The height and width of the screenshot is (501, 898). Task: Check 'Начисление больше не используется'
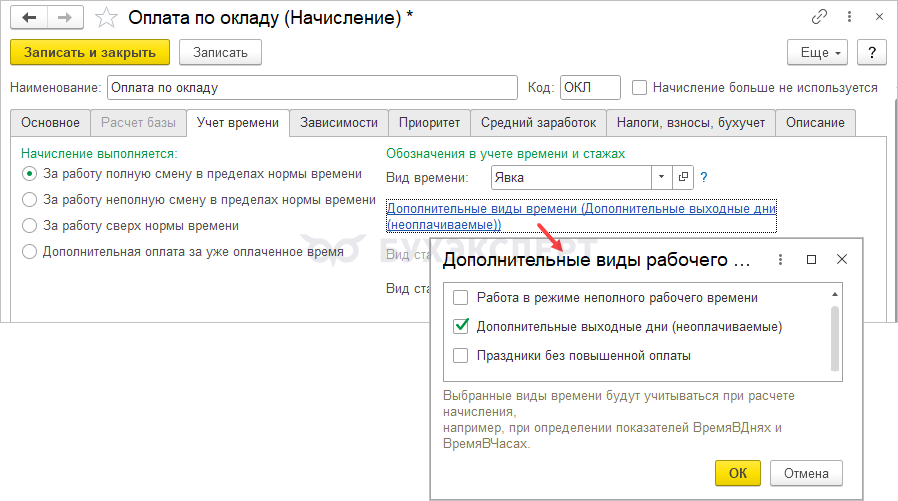click(640, 88)
